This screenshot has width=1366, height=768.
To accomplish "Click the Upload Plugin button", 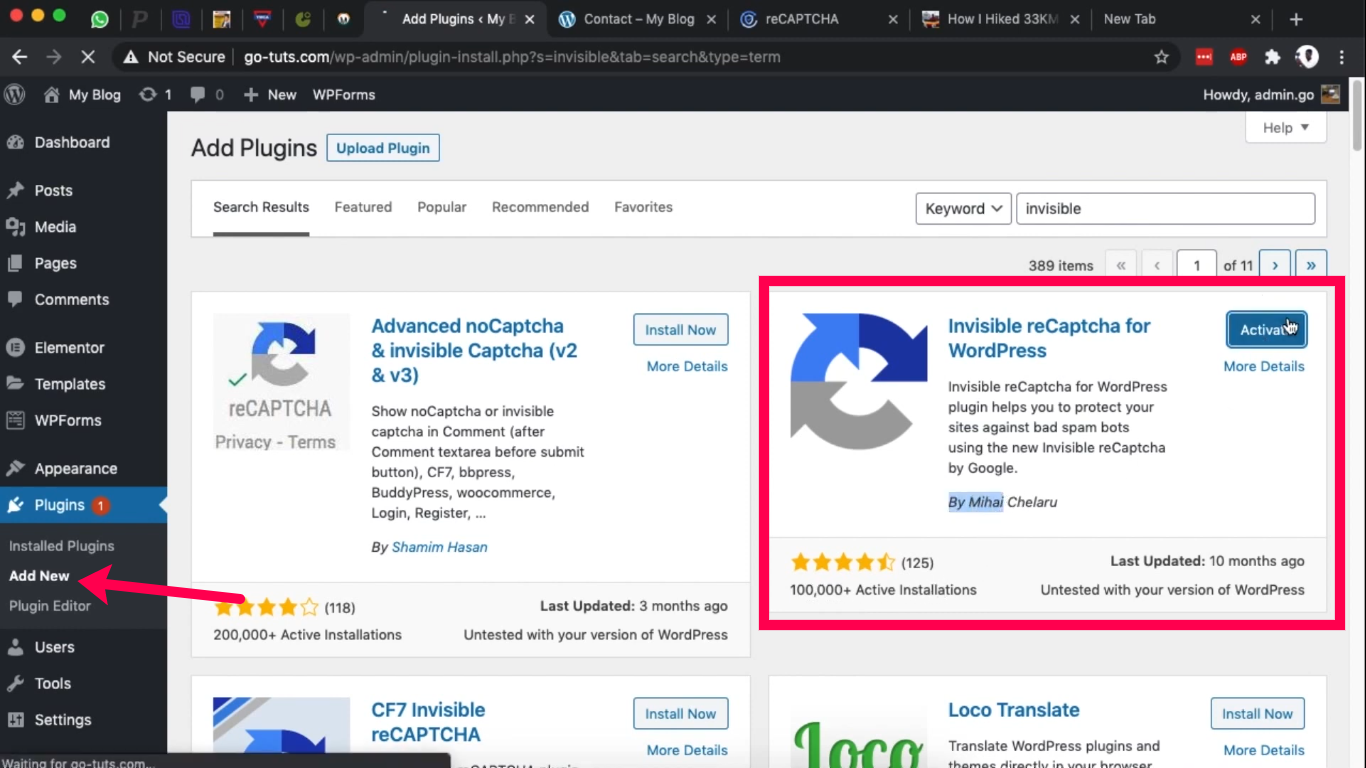I will tap(383, 148).
